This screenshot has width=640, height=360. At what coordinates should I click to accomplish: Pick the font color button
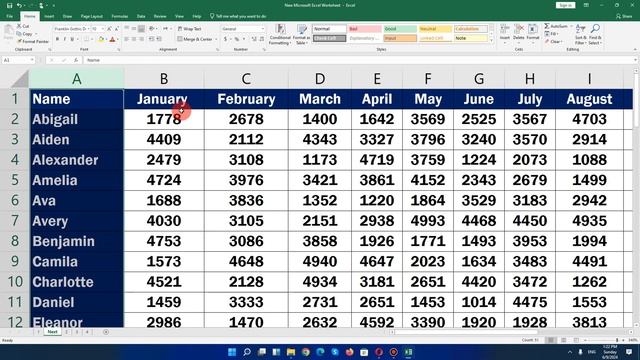point(112,39)
